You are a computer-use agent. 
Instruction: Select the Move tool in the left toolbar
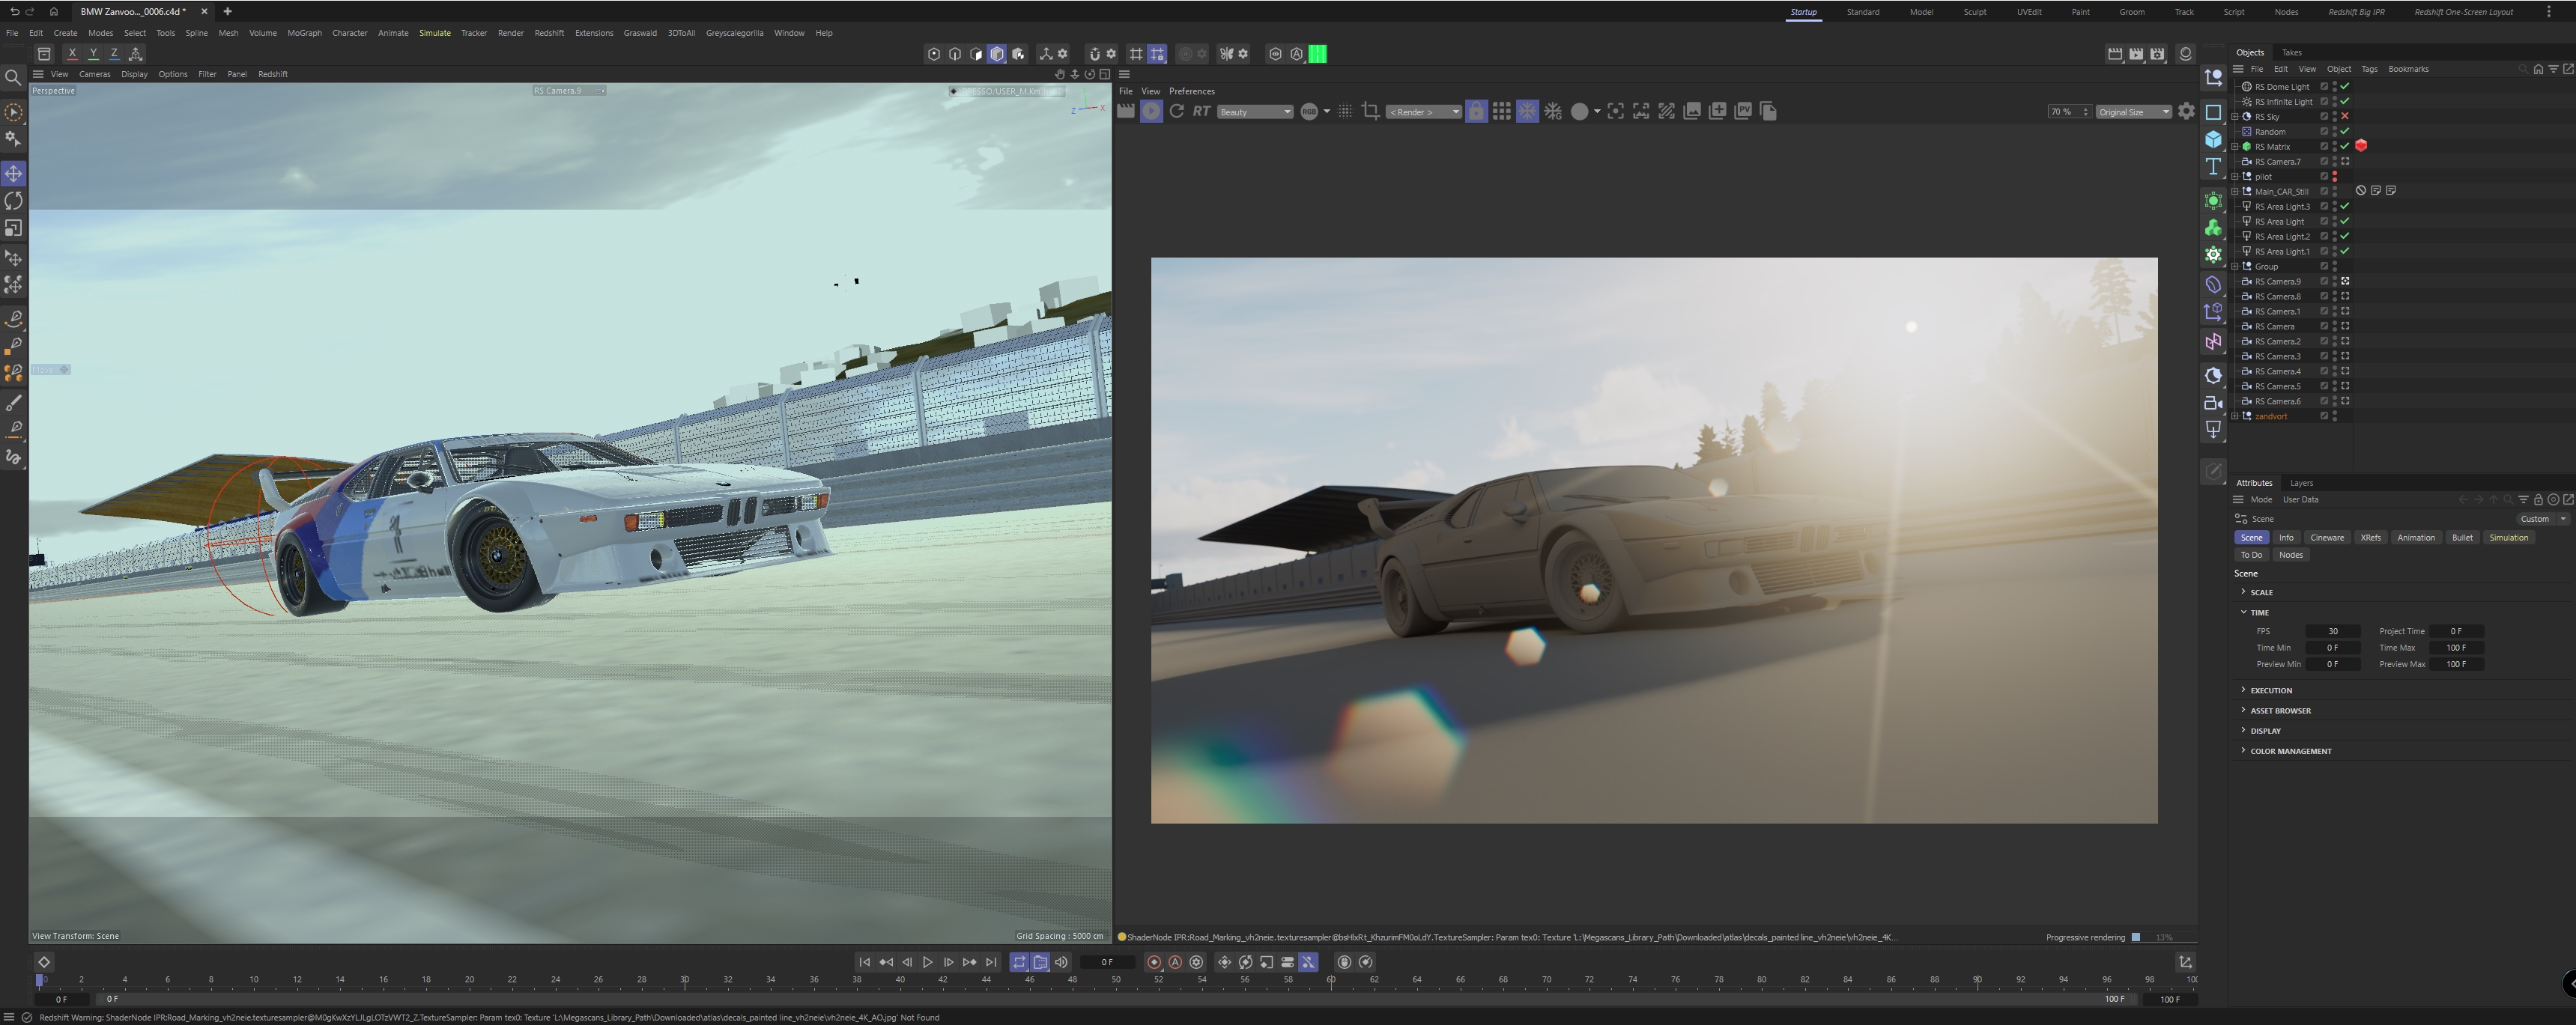coord(14,174)
